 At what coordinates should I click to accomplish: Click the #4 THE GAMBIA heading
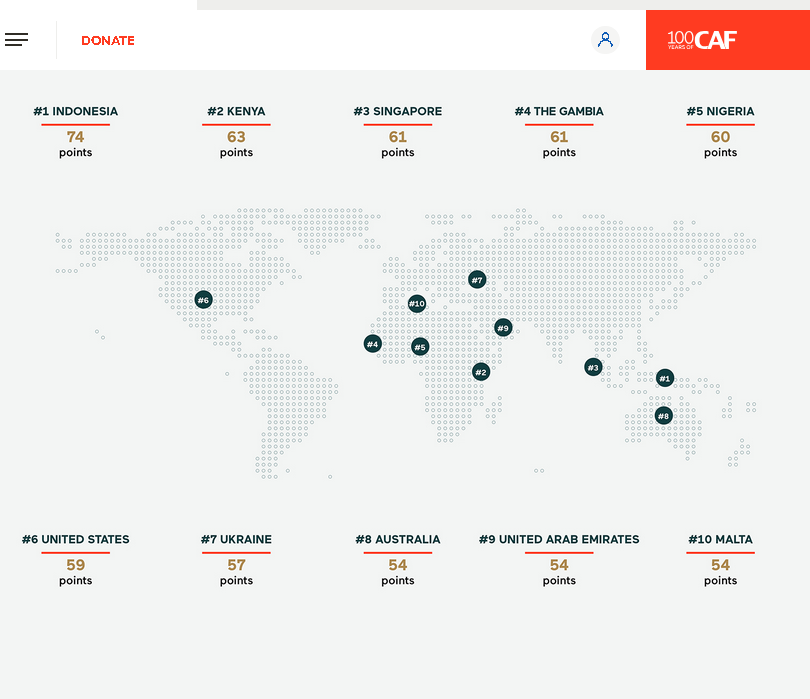(559, 111)
